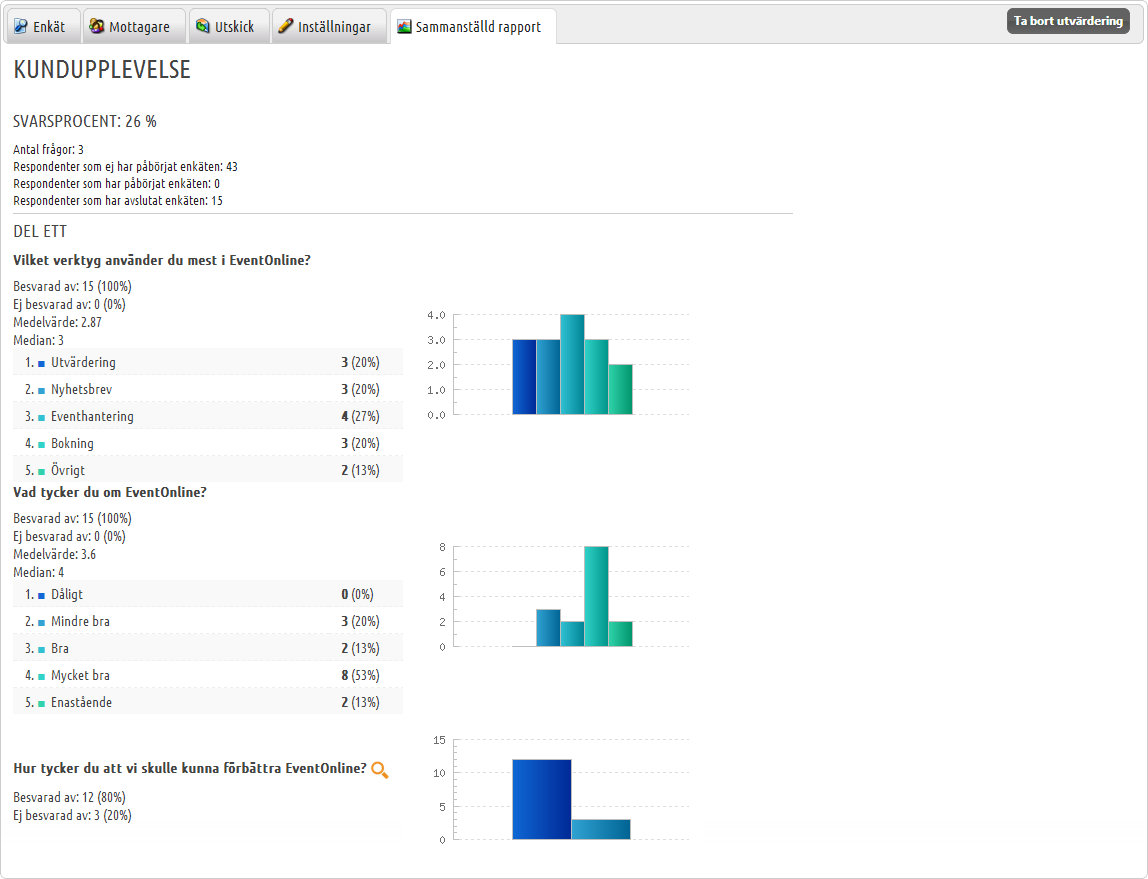This screenshot has width=1148, height=879.
Task: Click the 4 (27%) value for Eventhantering
Action: pos(360,416)
